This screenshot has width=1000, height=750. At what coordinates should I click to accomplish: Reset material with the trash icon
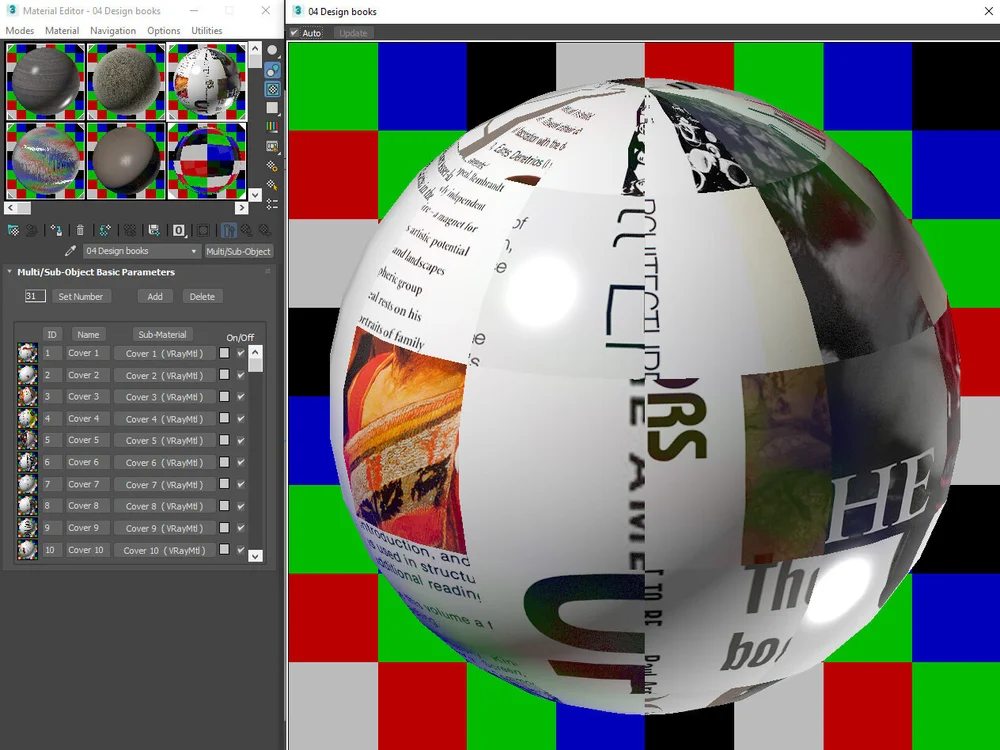(x=80, y=231)
